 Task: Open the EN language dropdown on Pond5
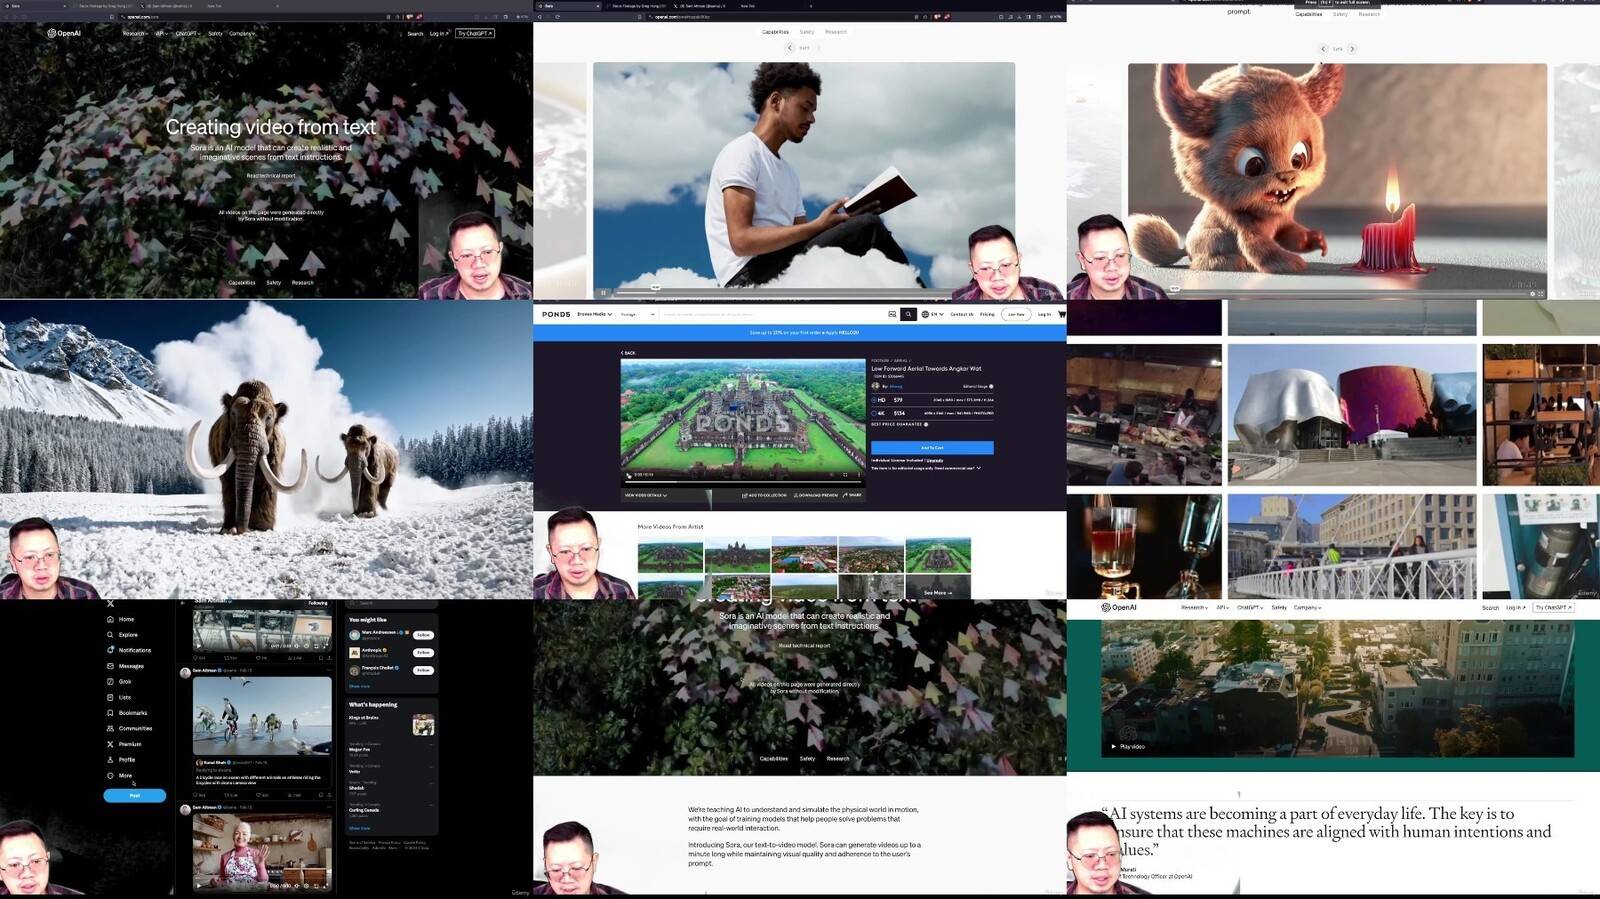pos(932,314)
